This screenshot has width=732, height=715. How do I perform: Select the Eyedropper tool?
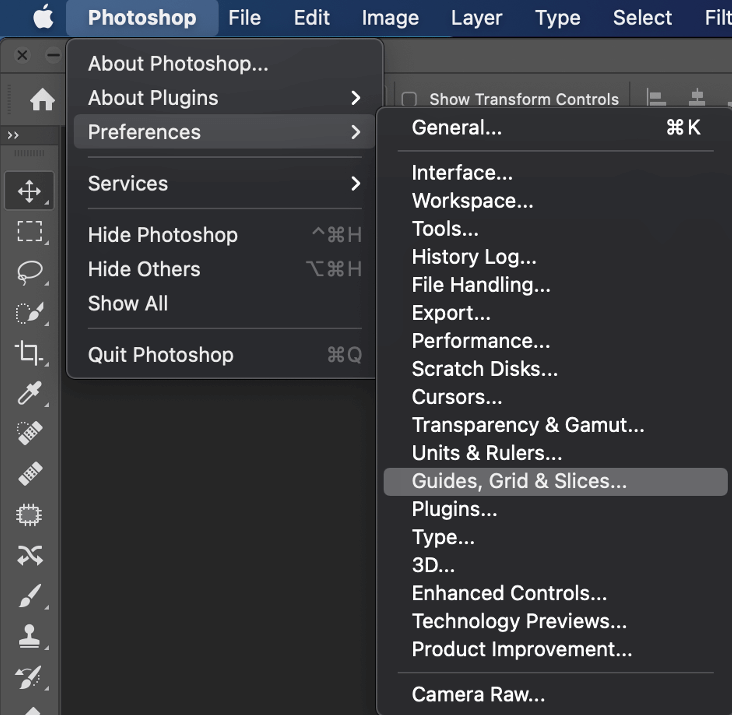pyautogui.click(x=29, y=393)
